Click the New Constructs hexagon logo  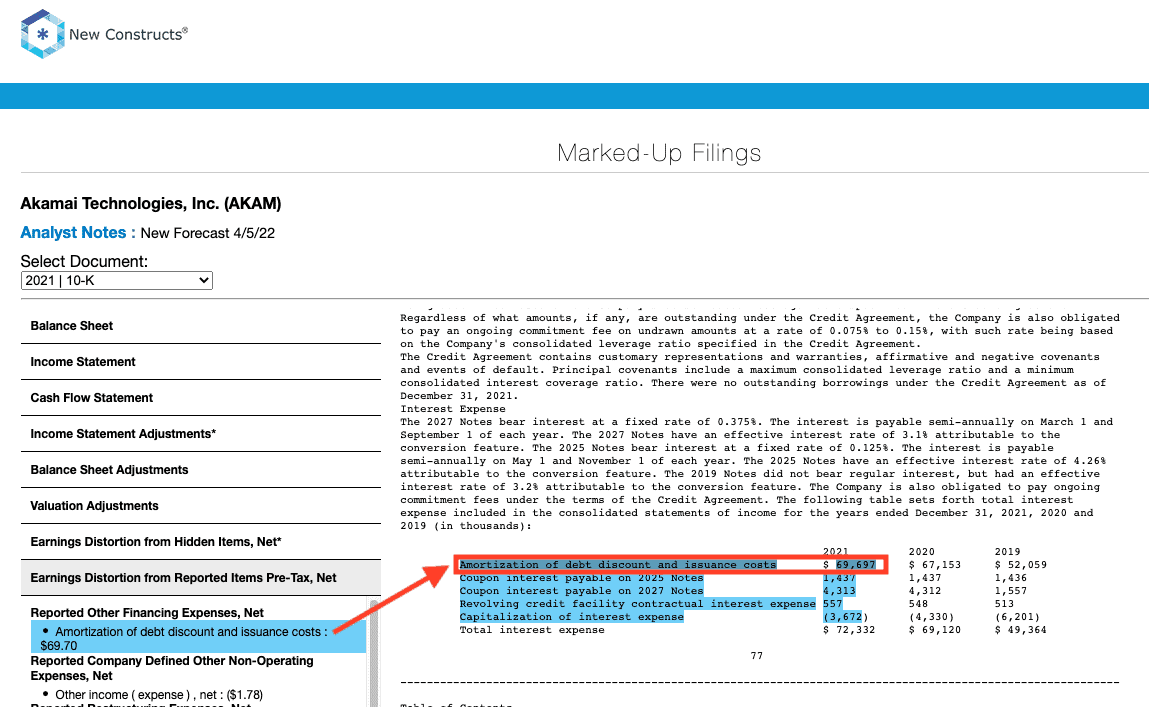click(x=43, y=34)
